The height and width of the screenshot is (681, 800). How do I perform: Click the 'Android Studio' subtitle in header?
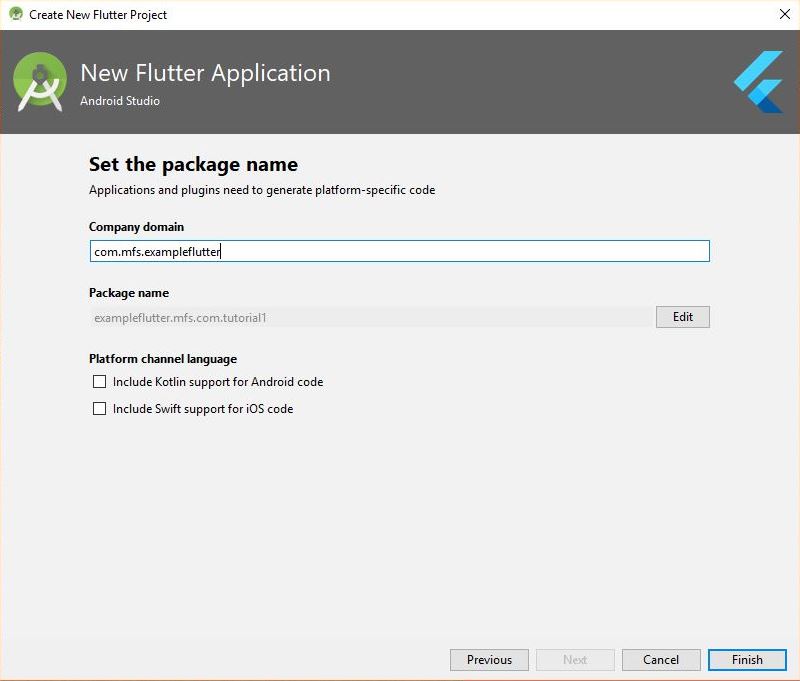(x=120, y=101)
